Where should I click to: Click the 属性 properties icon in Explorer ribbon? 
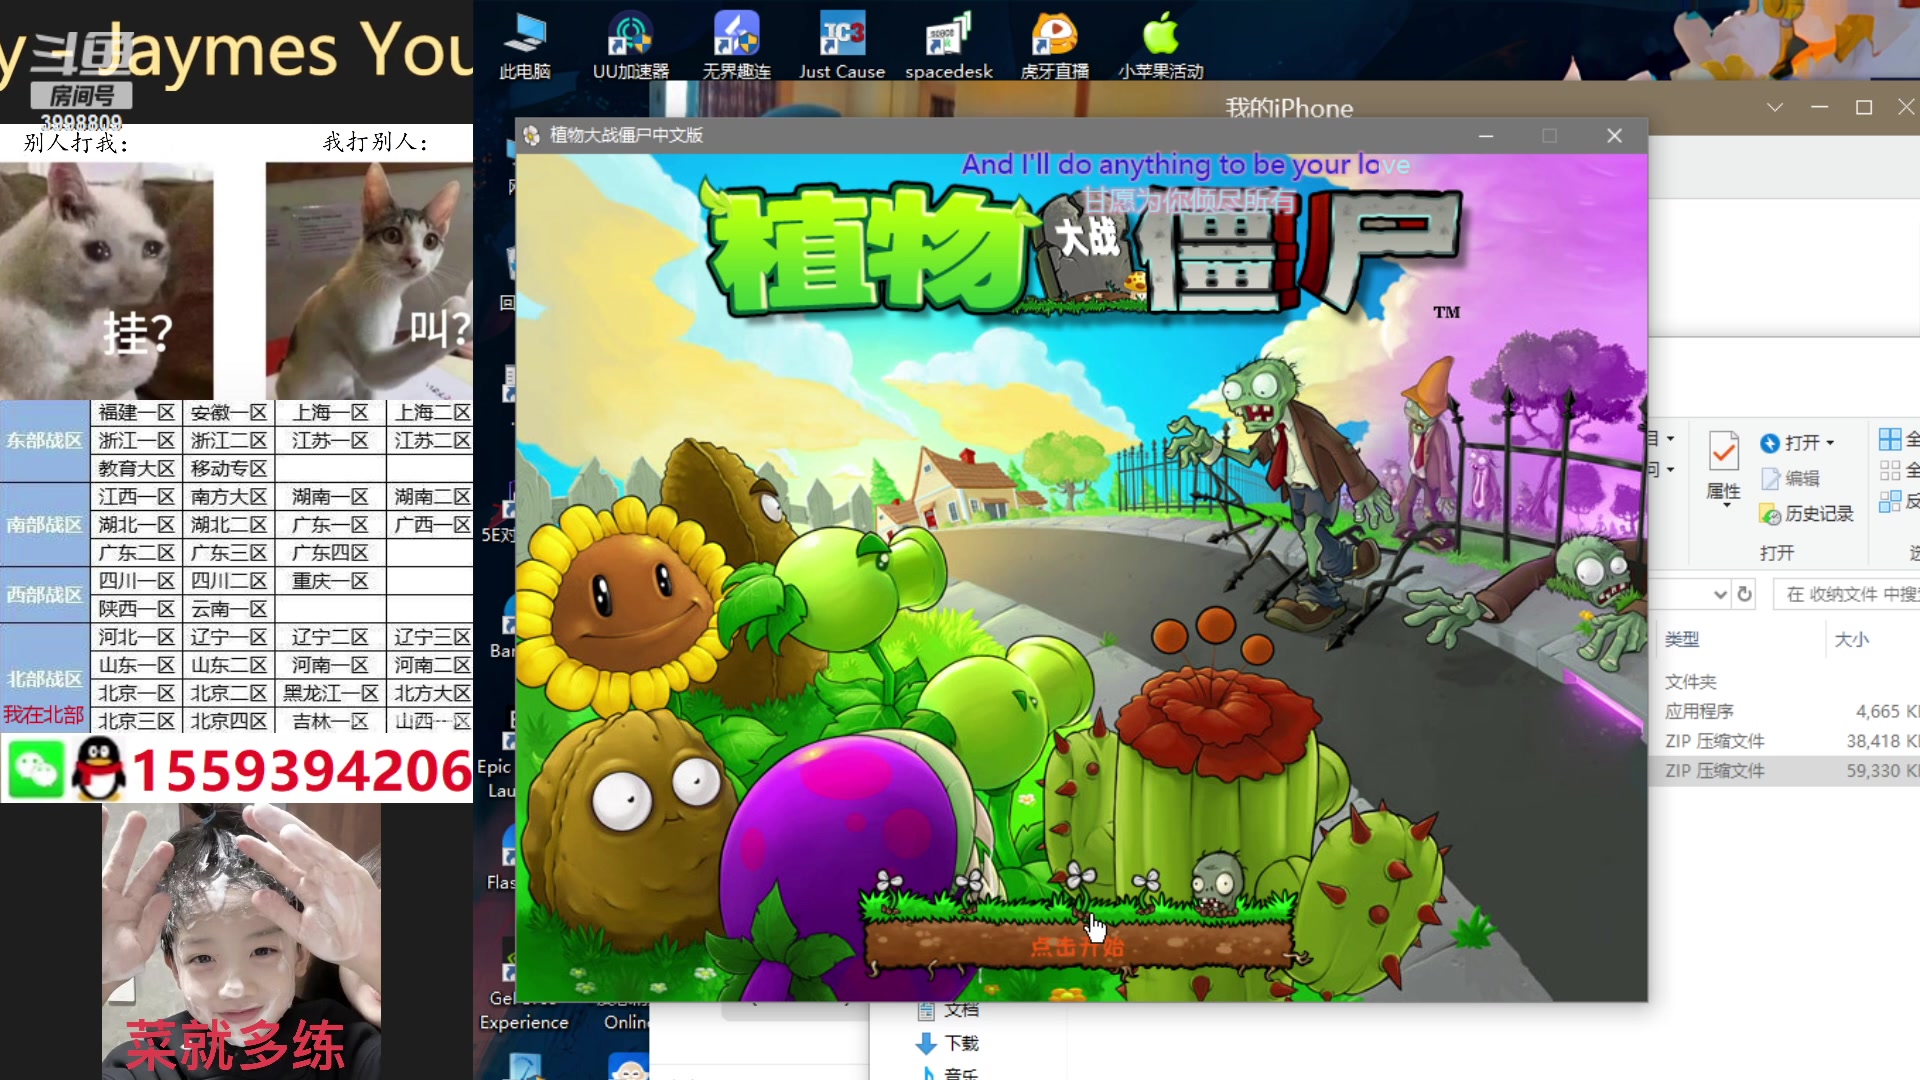pyautogui.click(x=1723, y=452)
